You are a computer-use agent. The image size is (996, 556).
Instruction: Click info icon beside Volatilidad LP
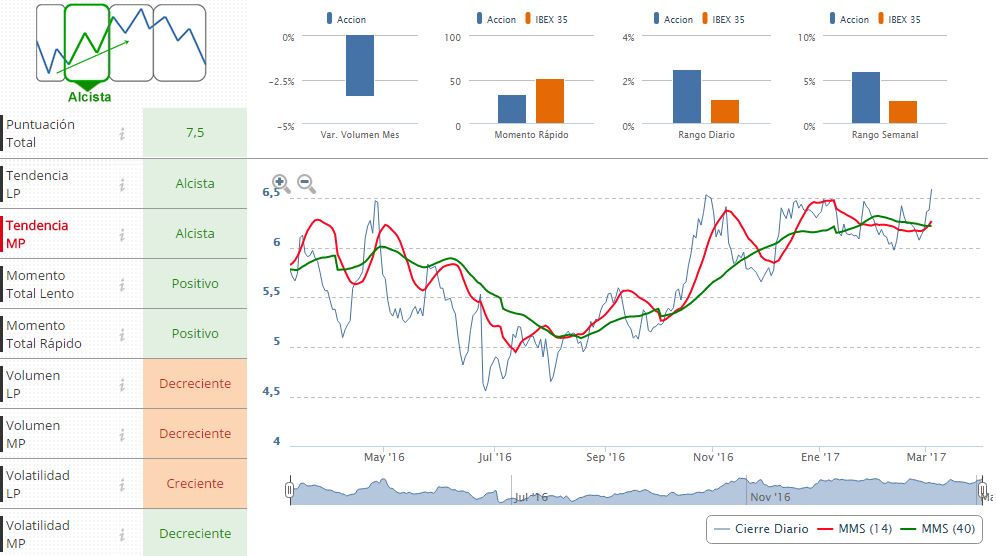click(122, 484)
